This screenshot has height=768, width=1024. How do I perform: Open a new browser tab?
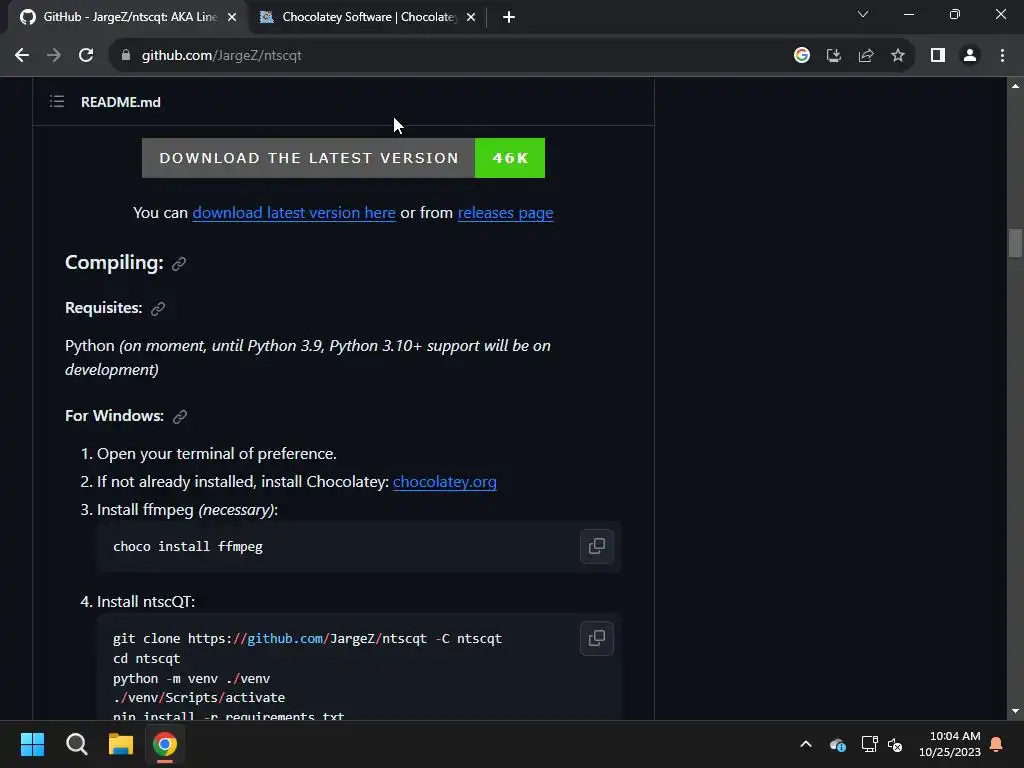[x=509, y=17]
